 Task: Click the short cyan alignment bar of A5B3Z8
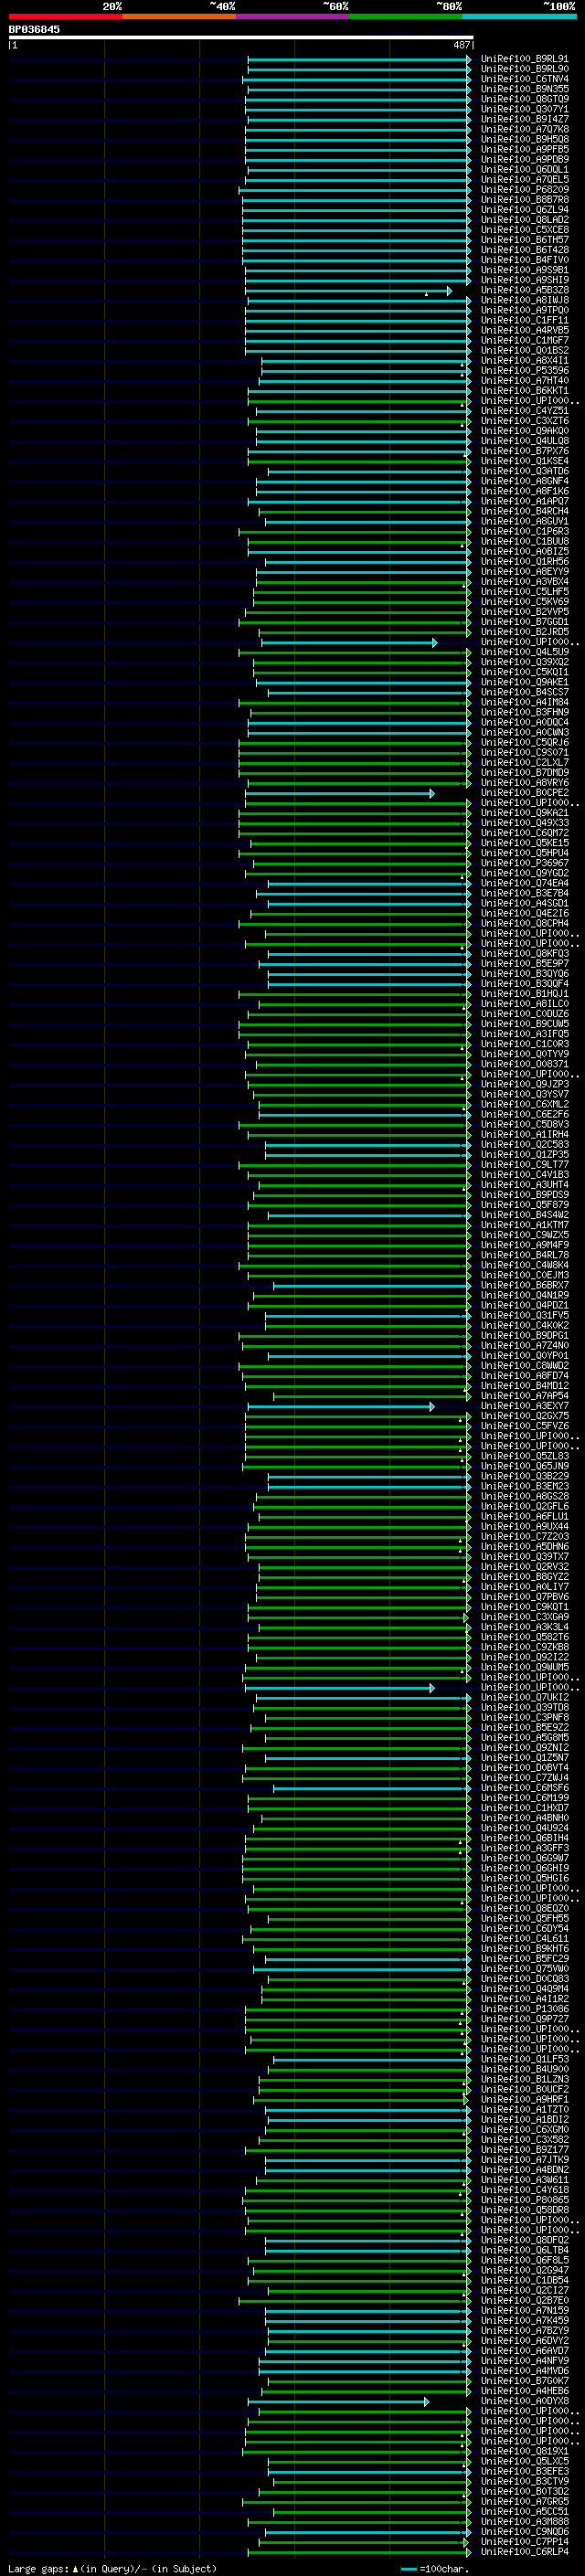[x=349, y=290]
